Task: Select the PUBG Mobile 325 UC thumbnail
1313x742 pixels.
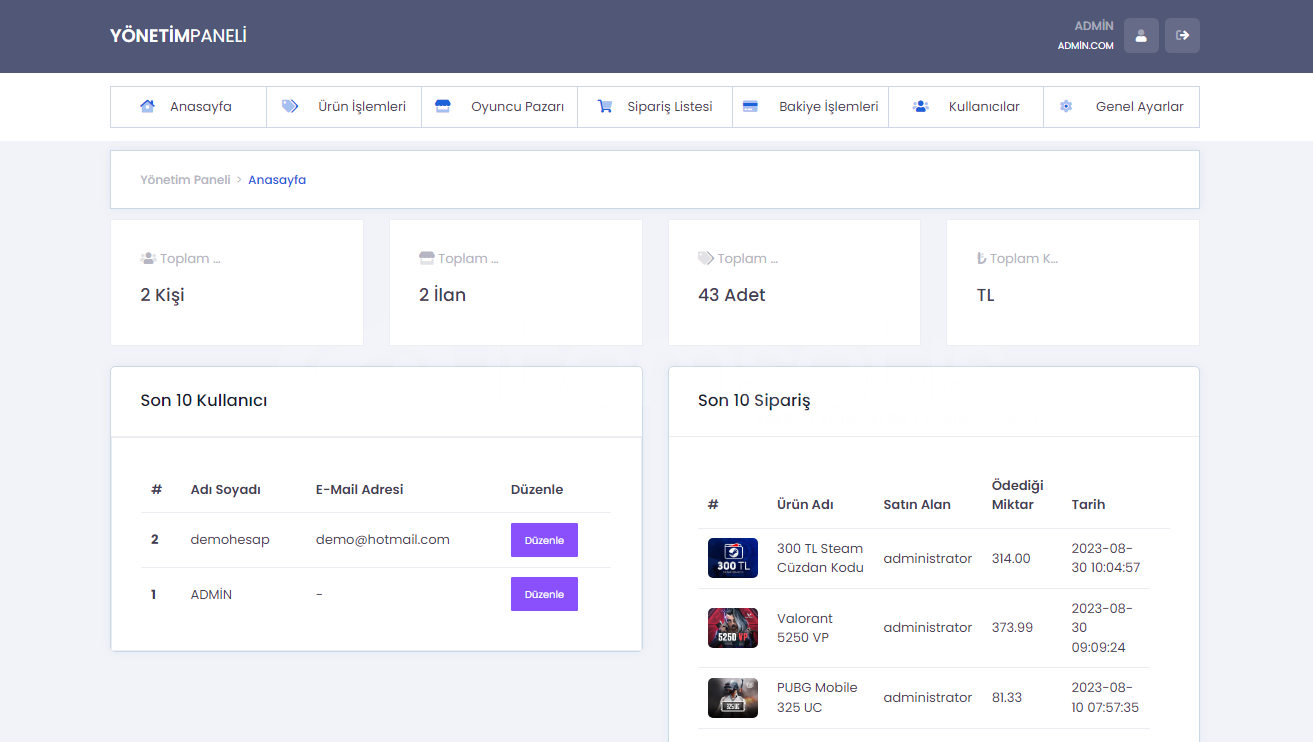Action: tap(732, 697)
